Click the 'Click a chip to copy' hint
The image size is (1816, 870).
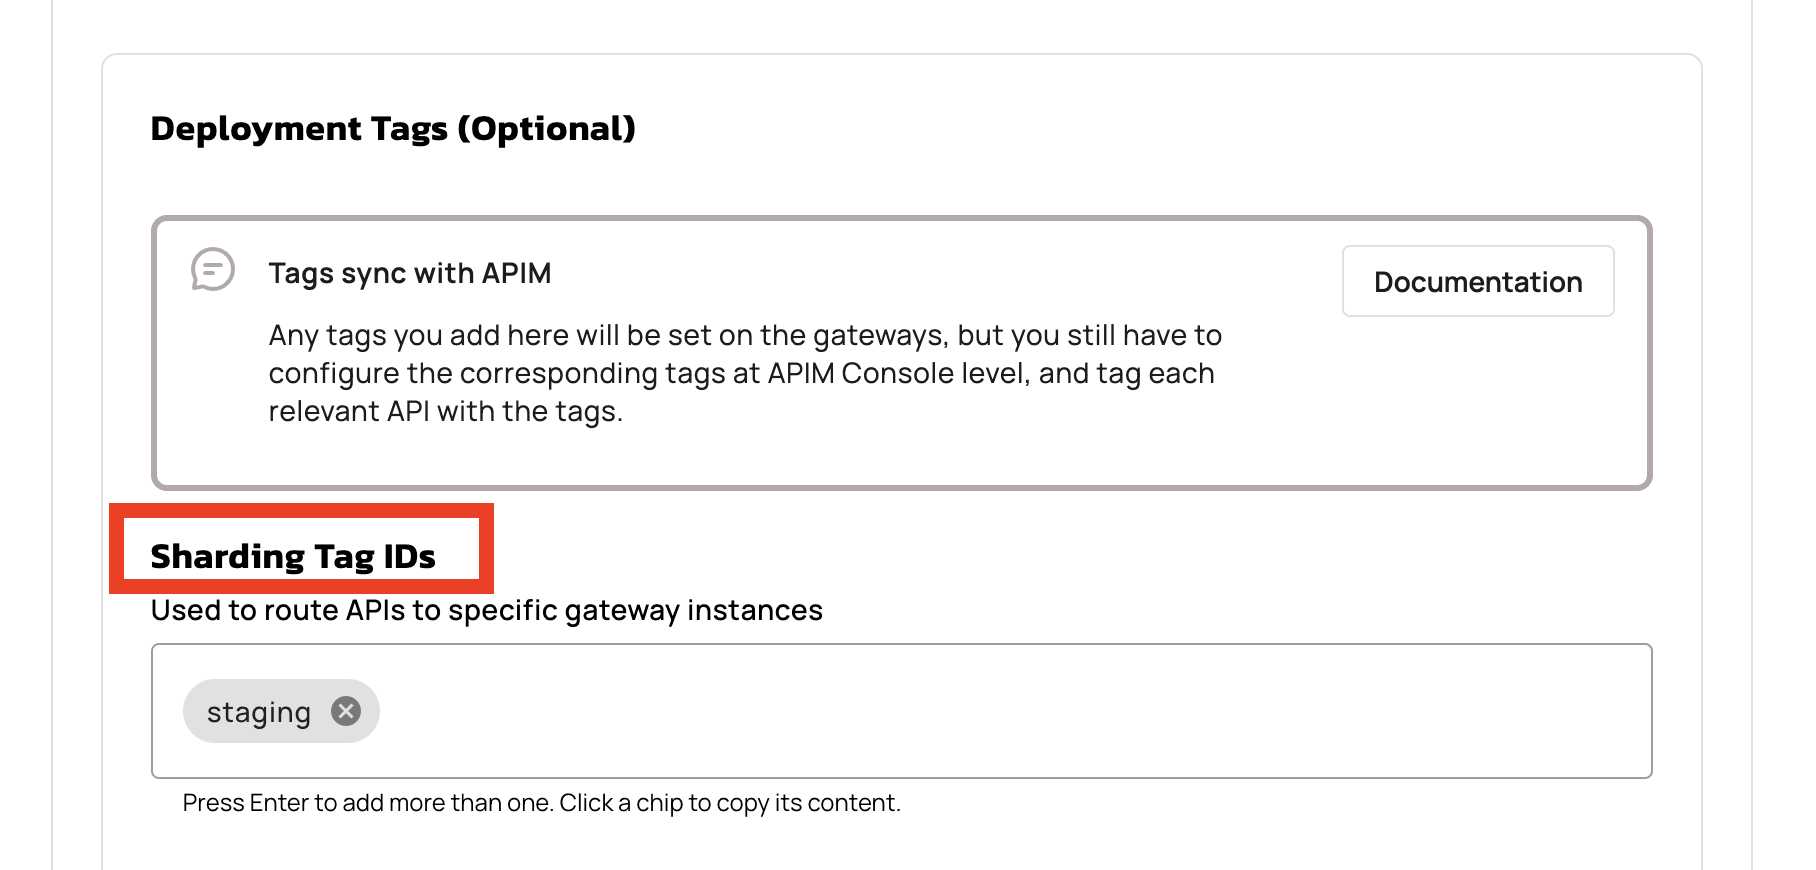[x=730, y=803]
